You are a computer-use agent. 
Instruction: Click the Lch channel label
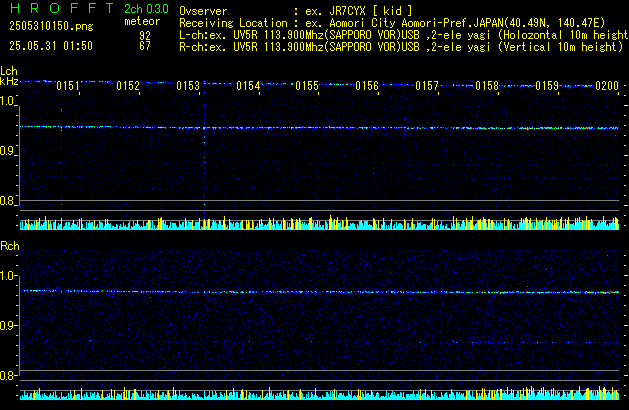(x=9, y=71)
